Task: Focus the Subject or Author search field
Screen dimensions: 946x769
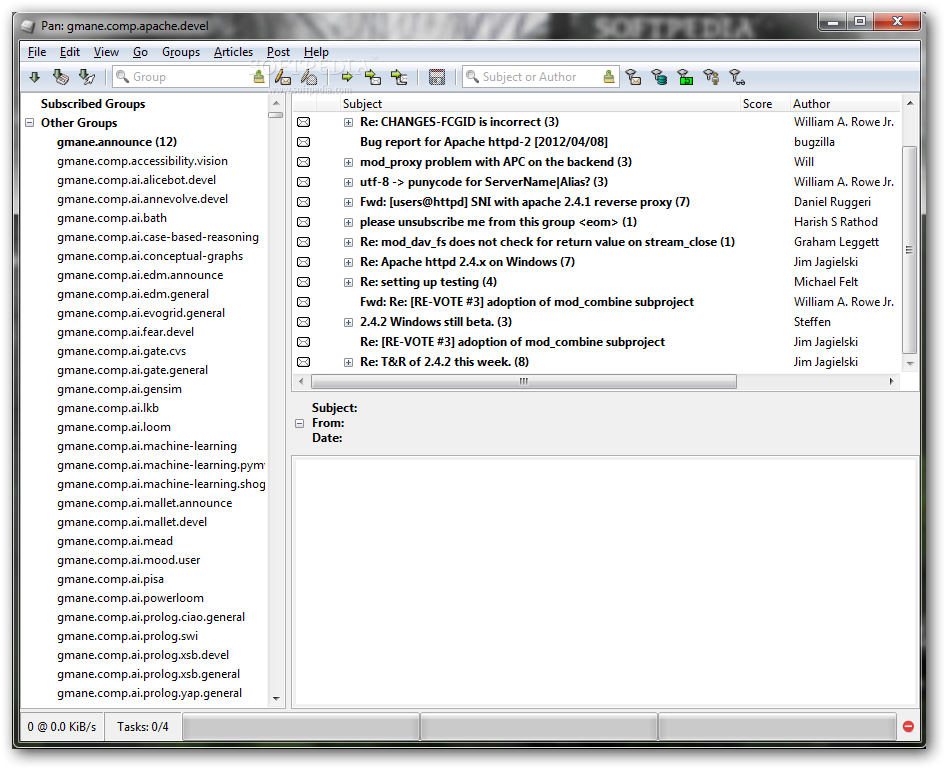Action: click(540, 77)
